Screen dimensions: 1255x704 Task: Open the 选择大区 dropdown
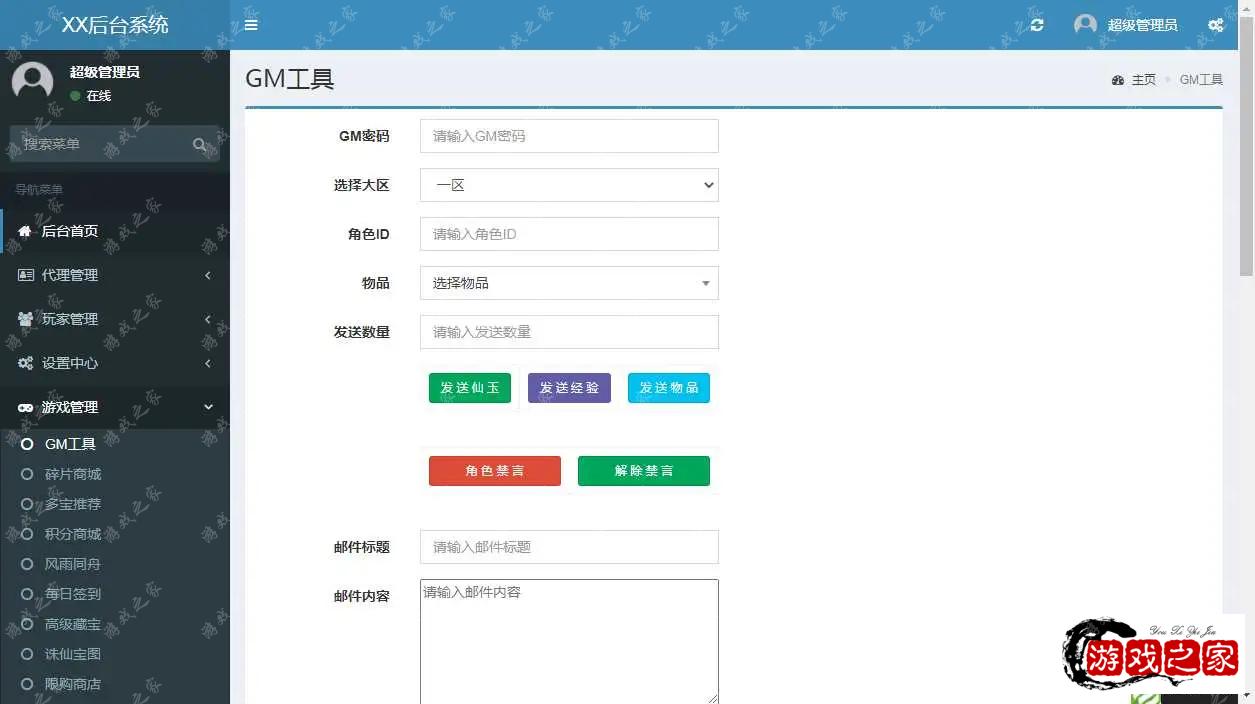pyautogui.click(x=569, y=185)
